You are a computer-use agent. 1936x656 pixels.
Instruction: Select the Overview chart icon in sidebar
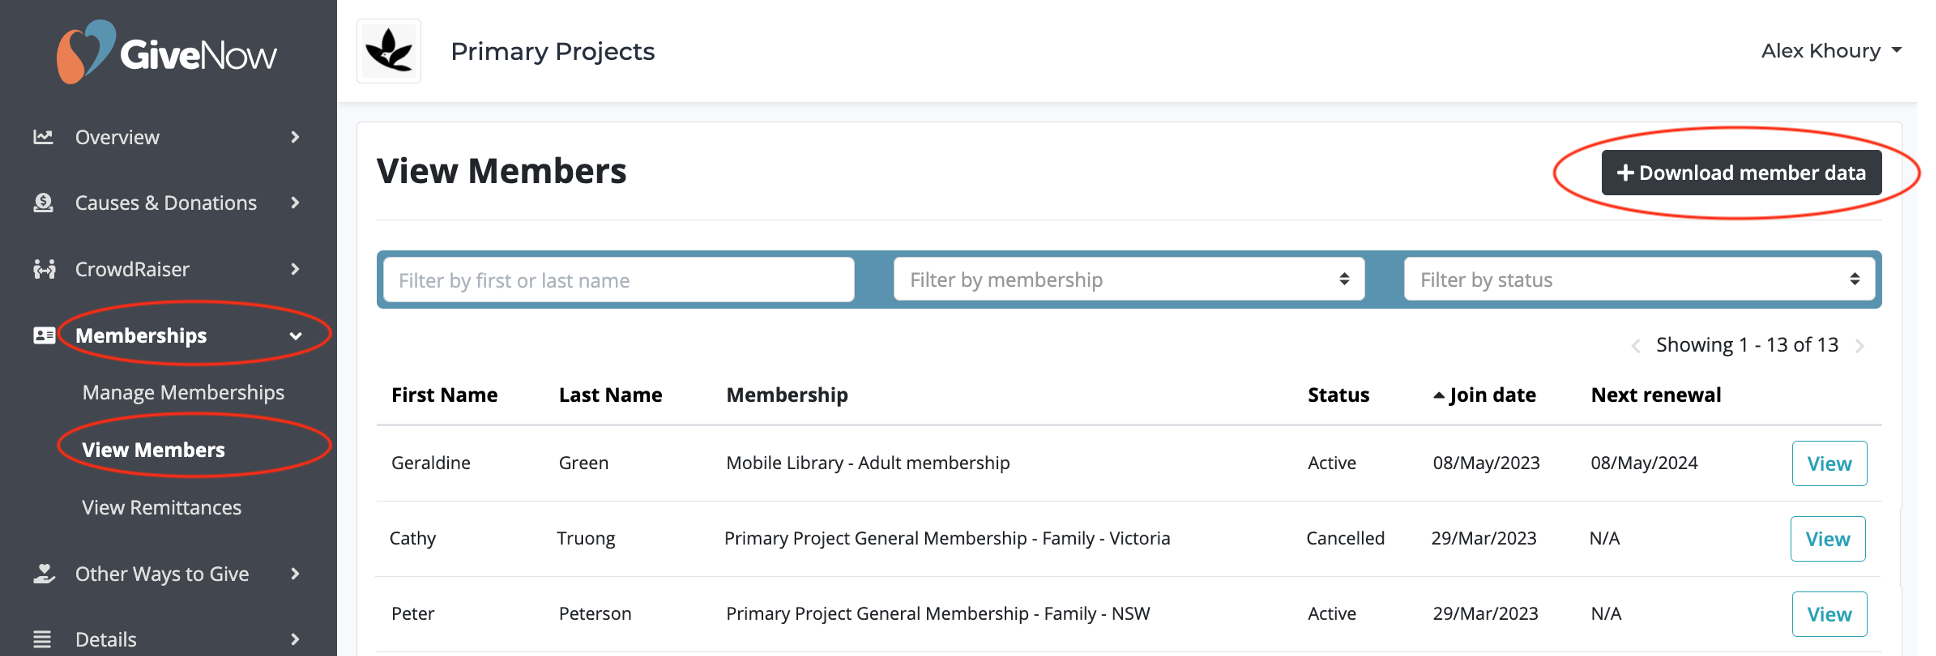click(44, 137)
